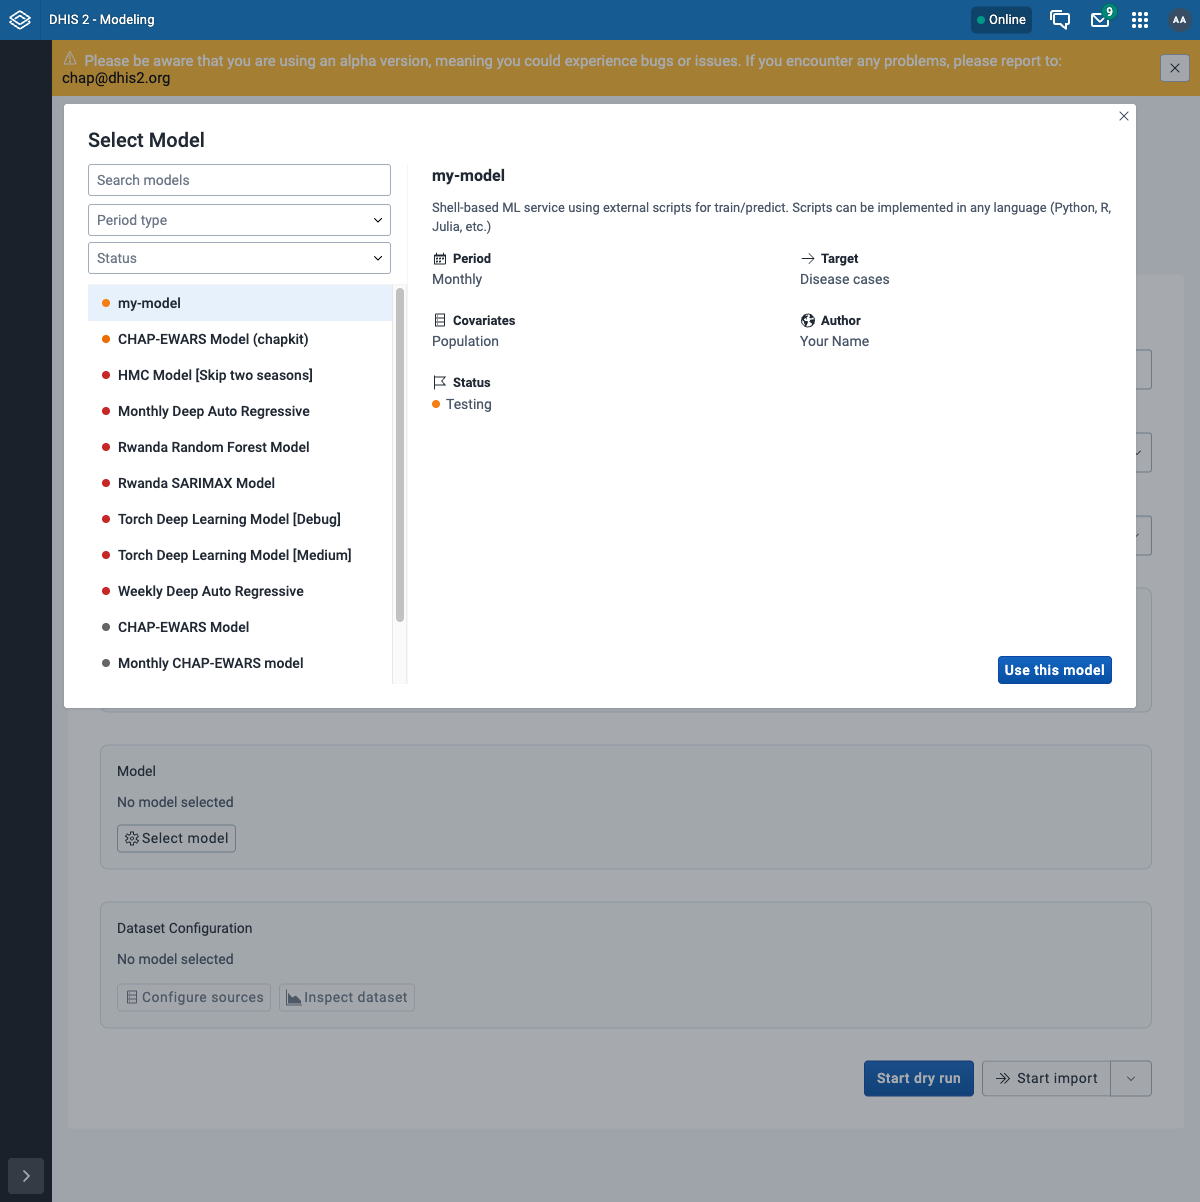
Task: Close the Select Model dialog
Action: 1124,116
